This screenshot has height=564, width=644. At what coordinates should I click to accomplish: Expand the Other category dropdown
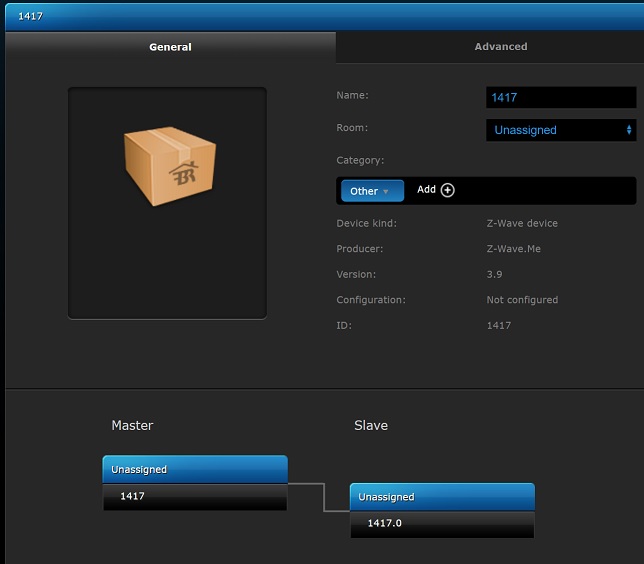(371, 191)
